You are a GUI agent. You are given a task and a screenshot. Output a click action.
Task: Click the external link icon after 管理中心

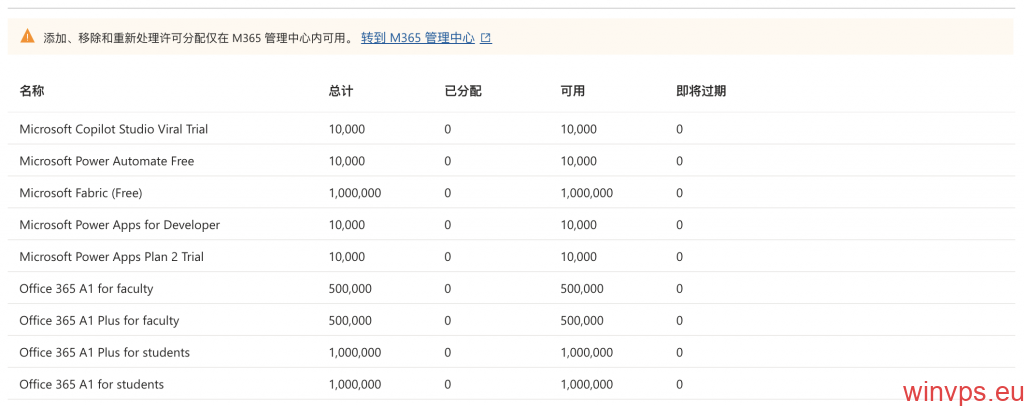coord(486,38)
